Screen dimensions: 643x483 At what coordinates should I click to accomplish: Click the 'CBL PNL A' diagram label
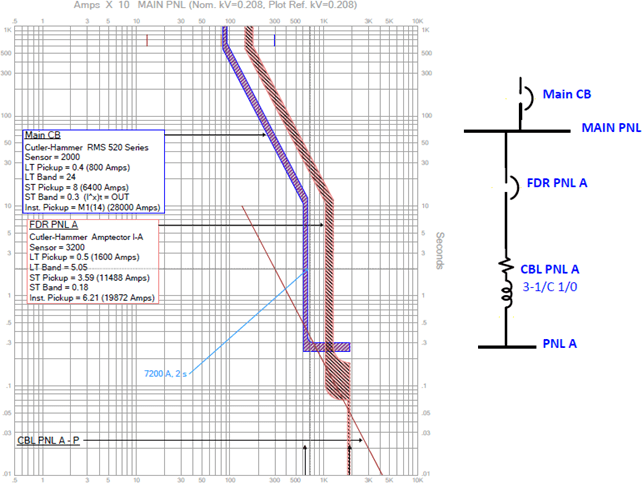click(x=550, y=269)
